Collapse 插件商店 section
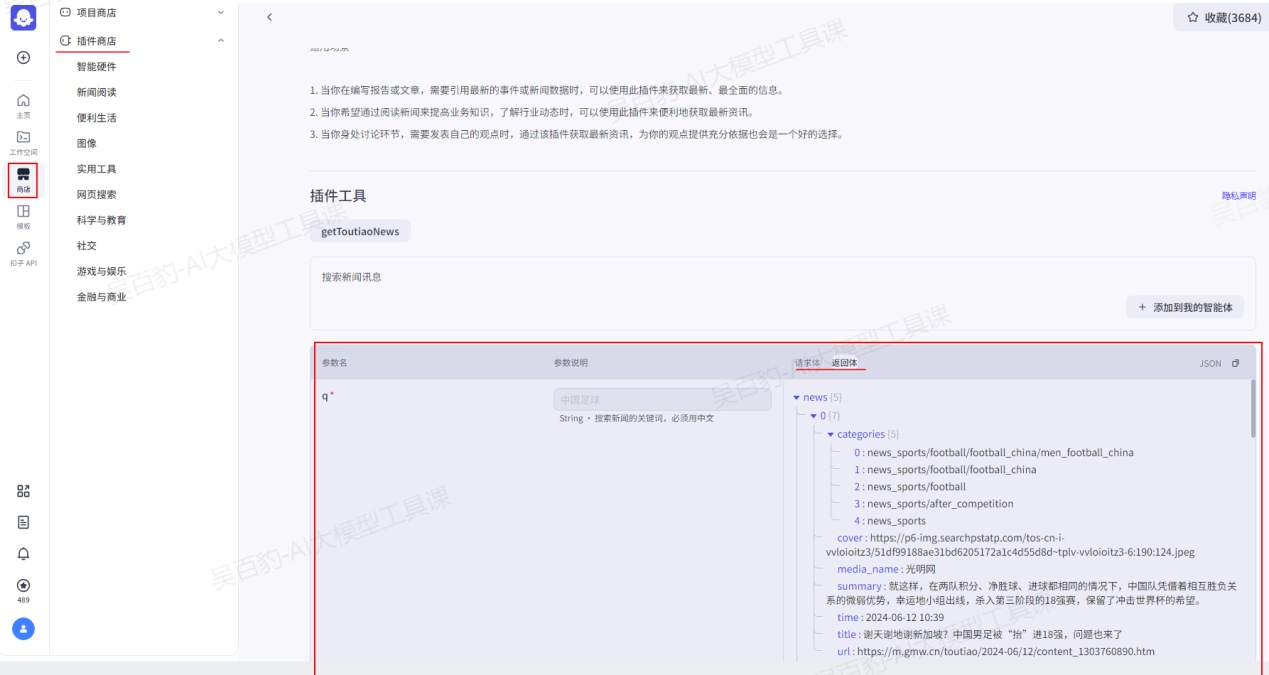 (x=220, y=41)
